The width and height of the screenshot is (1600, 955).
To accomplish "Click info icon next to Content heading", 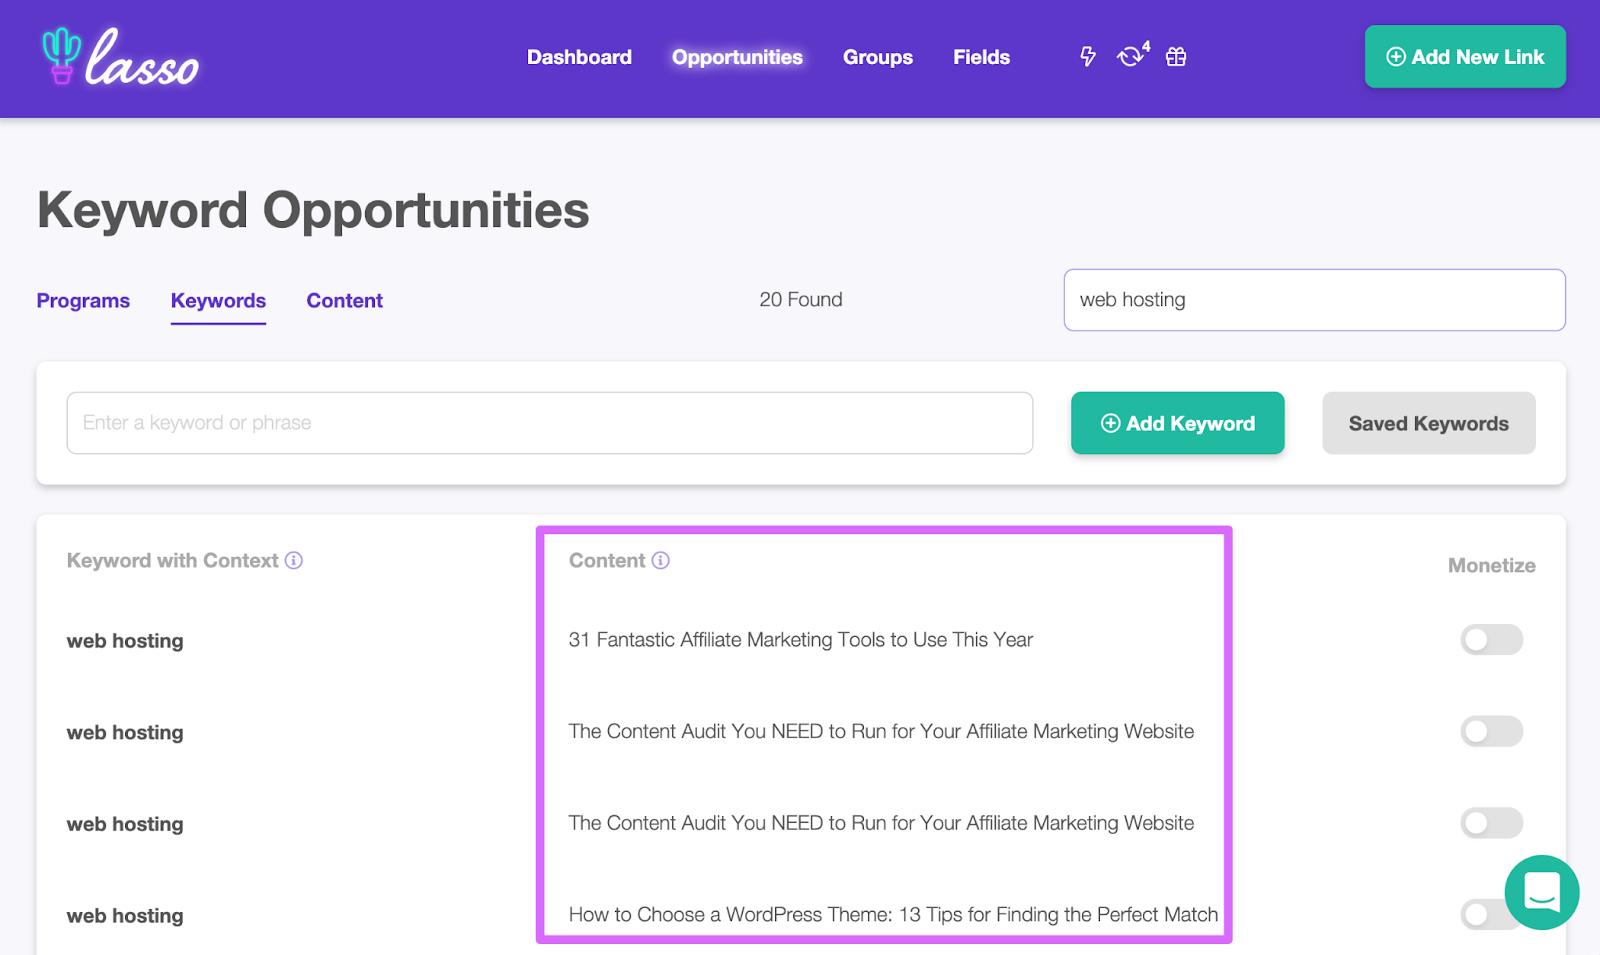I will (x=660, y=561).
